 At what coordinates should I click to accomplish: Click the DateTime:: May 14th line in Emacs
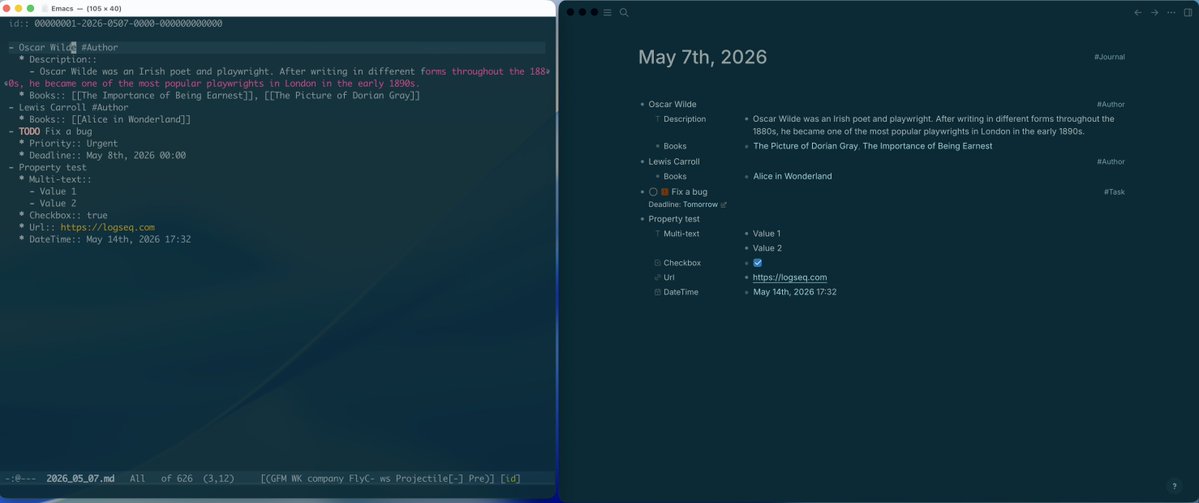coord(105,239)
